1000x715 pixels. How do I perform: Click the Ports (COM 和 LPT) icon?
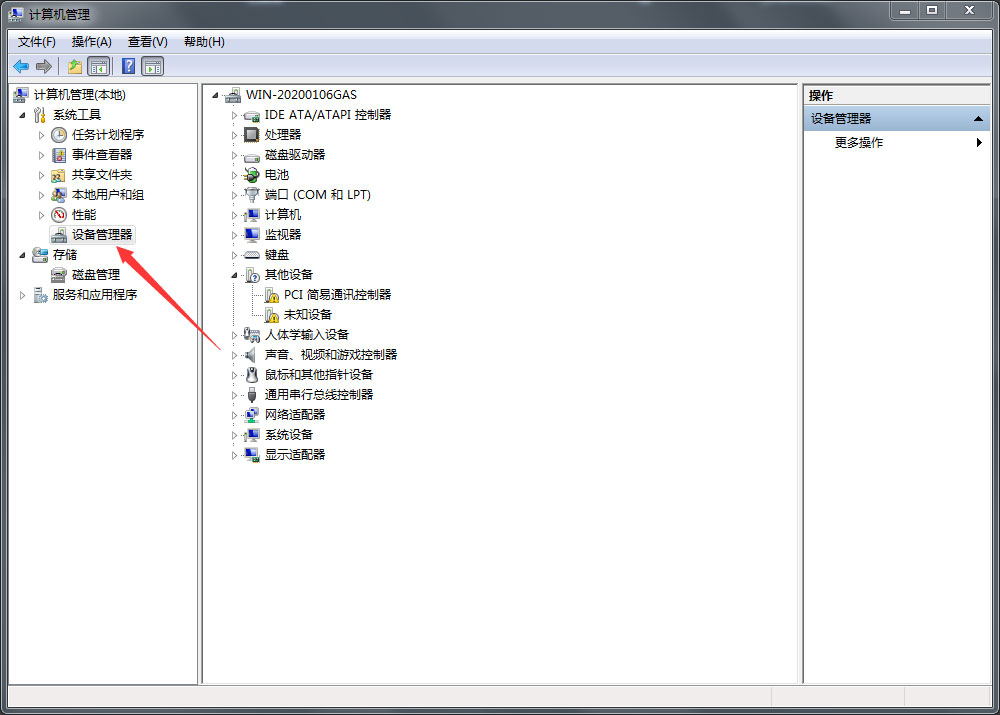252,195
